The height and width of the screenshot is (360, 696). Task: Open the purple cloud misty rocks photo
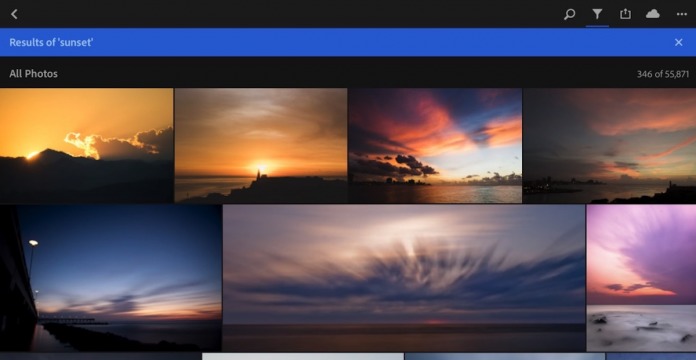click(x=641, y=278)
